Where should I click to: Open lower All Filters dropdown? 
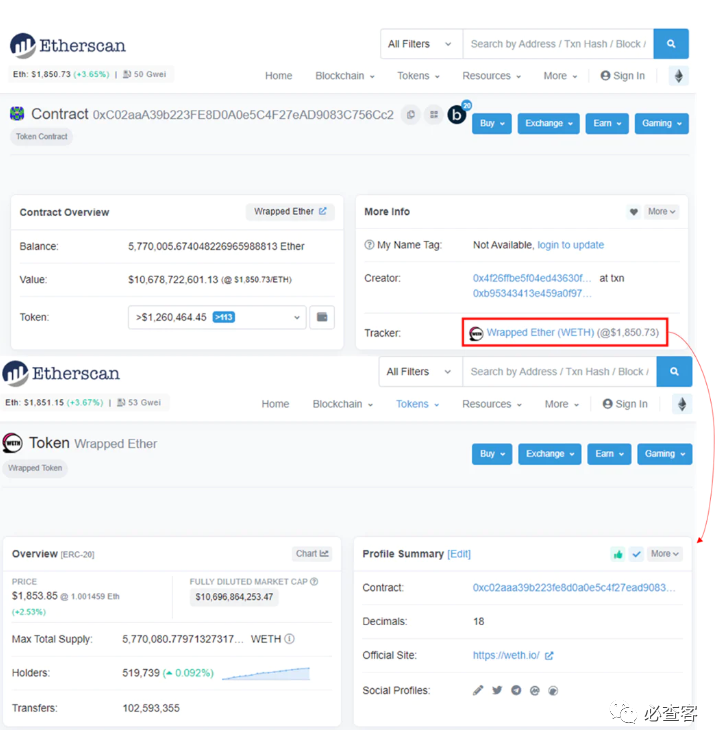(x=421, y=372)
